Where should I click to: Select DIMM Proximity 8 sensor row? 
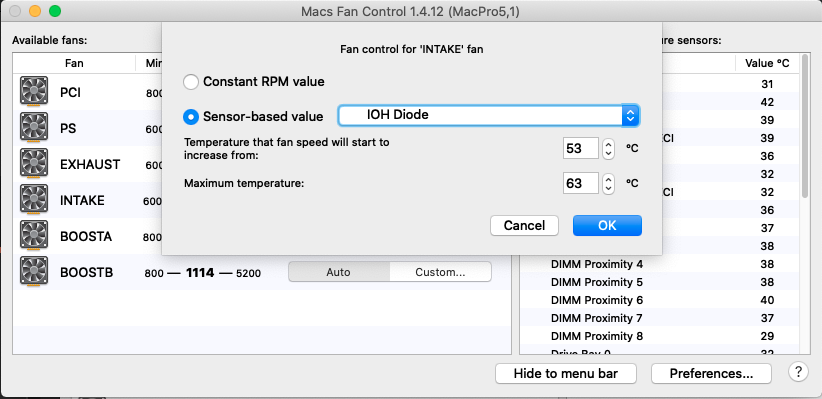point(659,336)
